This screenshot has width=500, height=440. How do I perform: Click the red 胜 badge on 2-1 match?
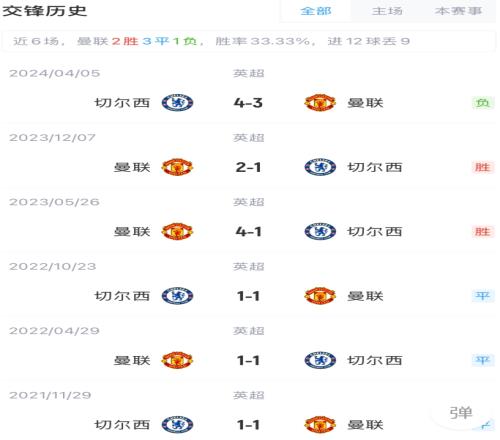tap(483, 167)
